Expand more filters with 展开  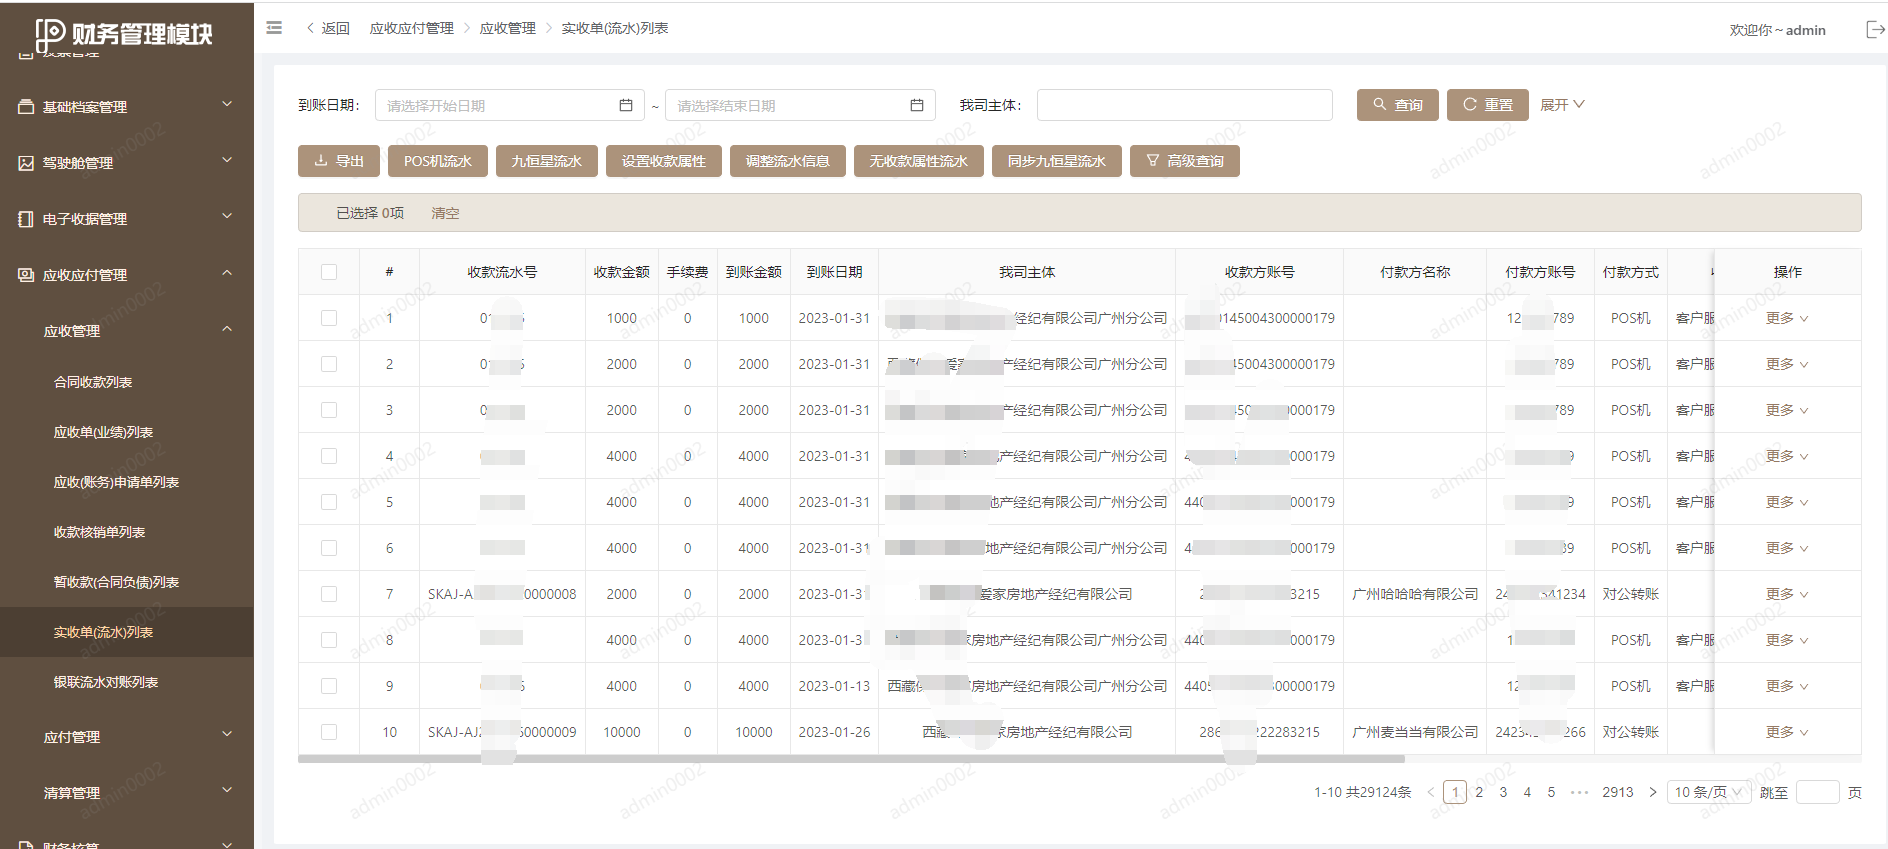pos(1562,105)
